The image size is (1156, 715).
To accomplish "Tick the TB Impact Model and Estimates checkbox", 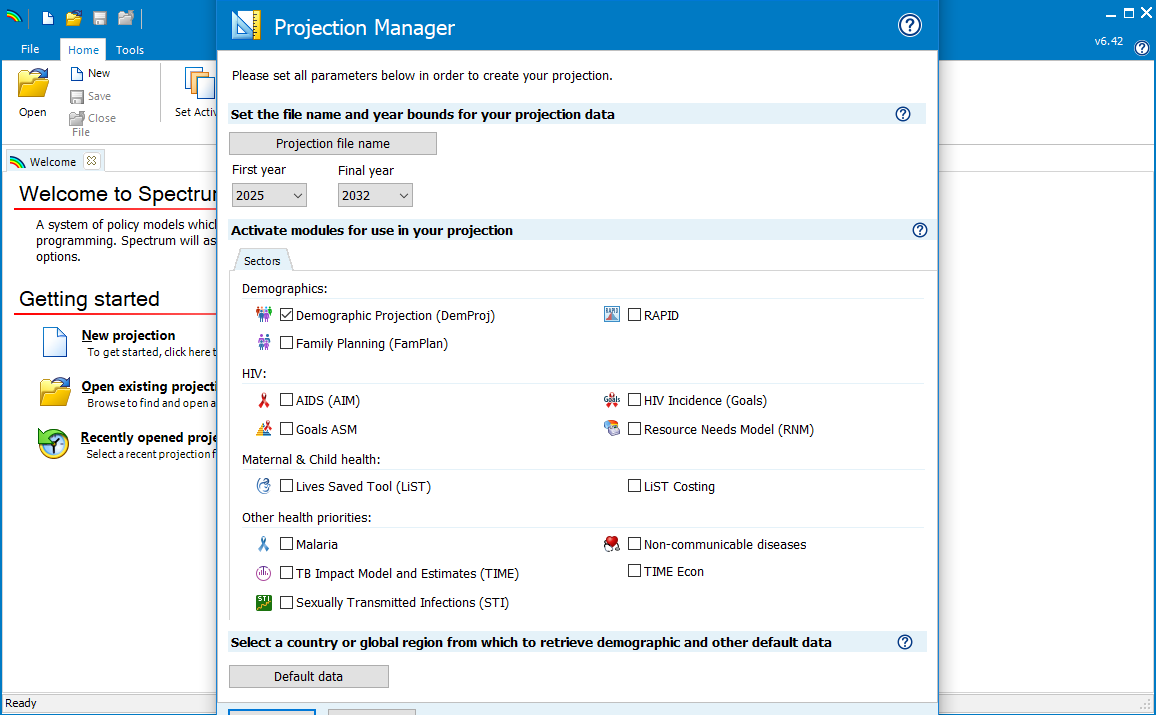I will click(x=286, y=573).
